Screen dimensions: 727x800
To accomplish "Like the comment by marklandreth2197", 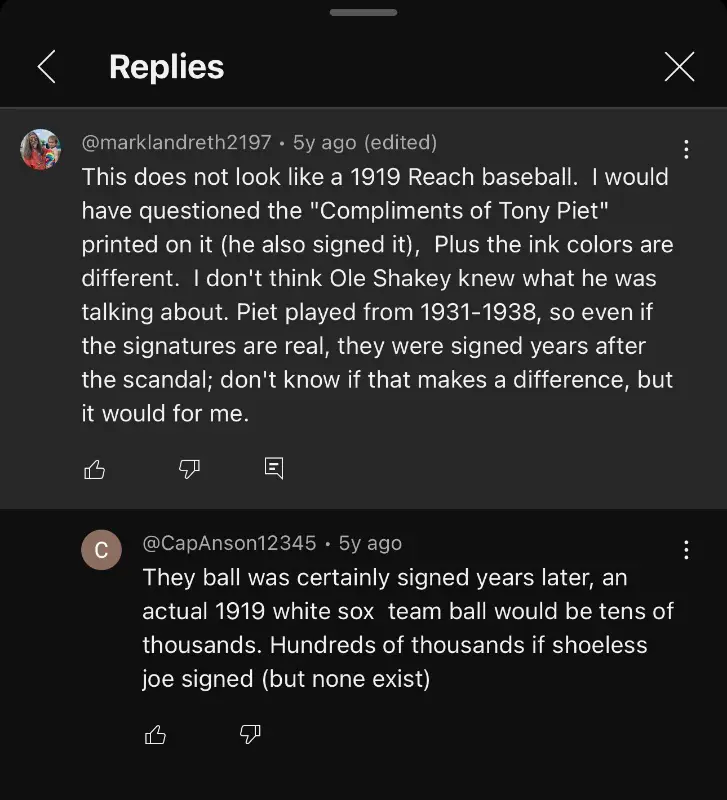I will (x=95, y=469).
